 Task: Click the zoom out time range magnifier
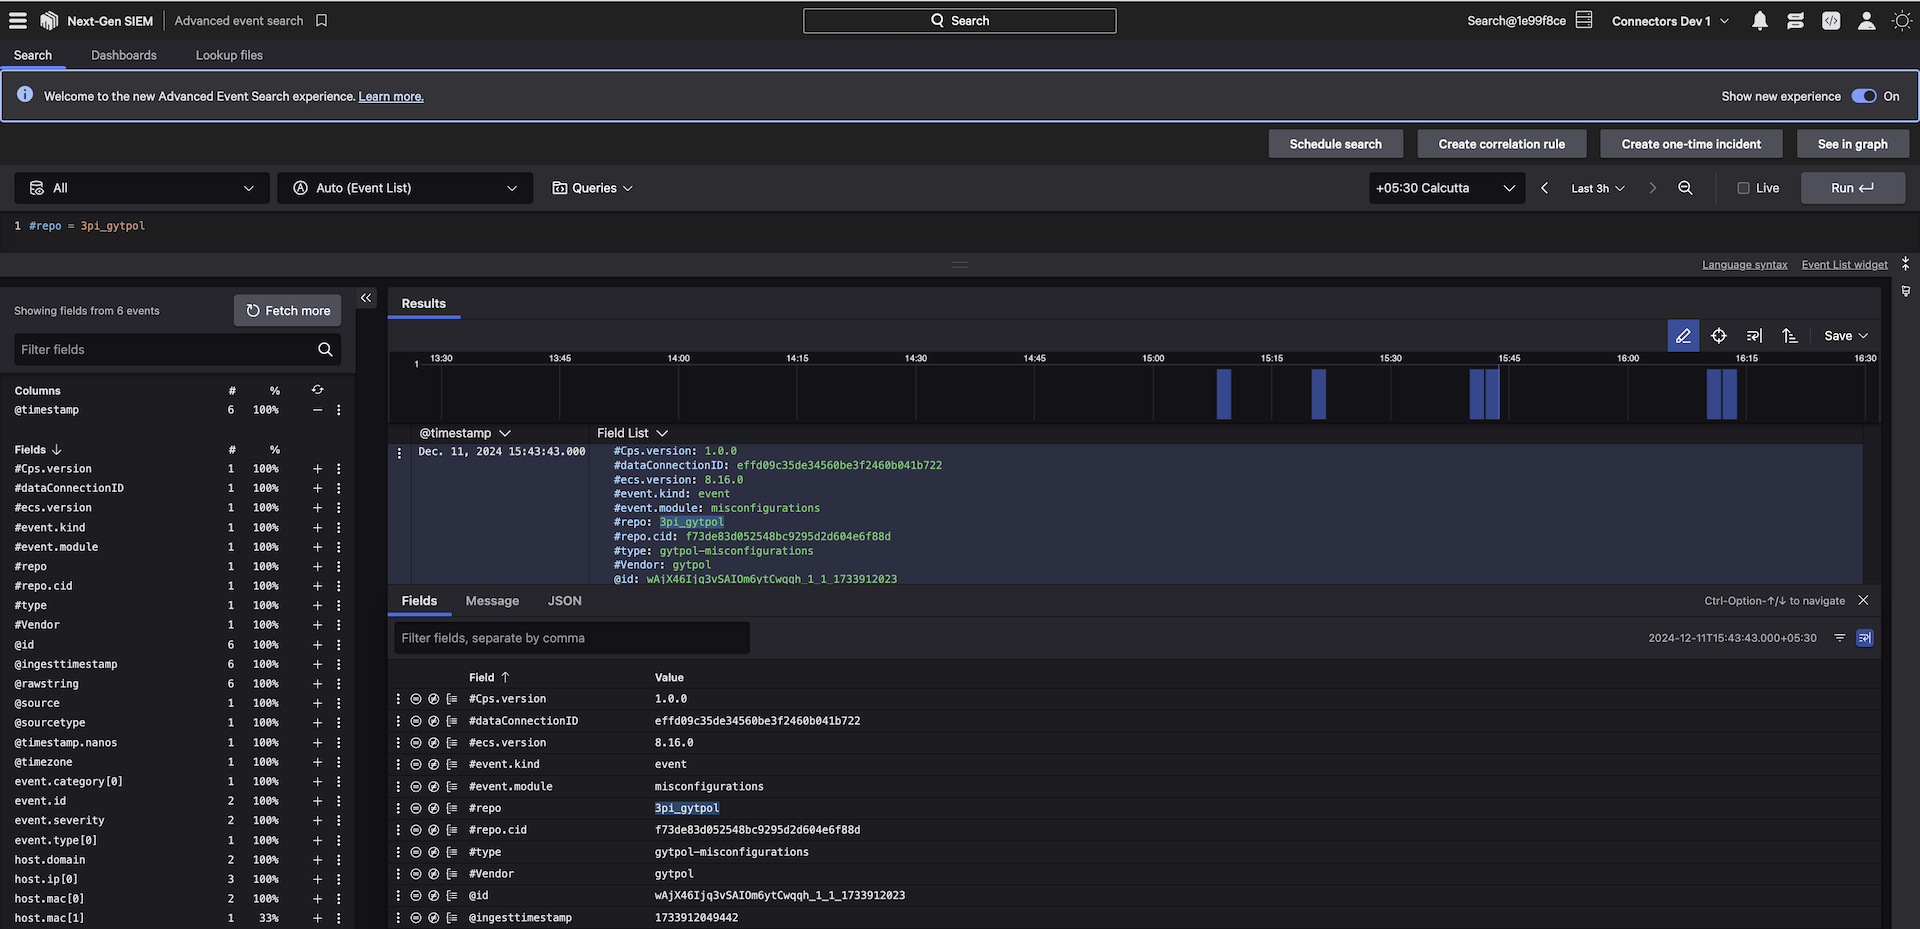1685,188
